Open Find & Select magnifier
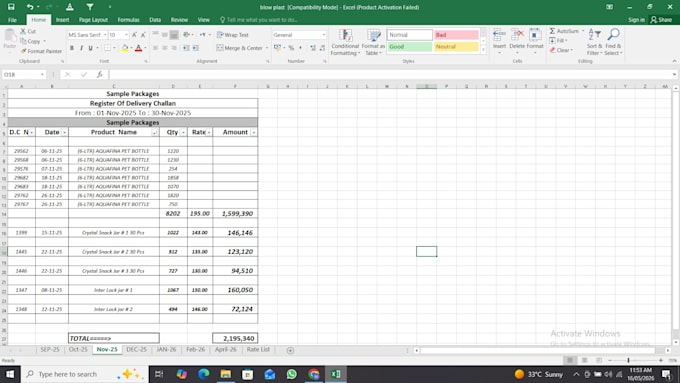Image resolution: width=680 pixels, height=383 pixels. [613, 42]
